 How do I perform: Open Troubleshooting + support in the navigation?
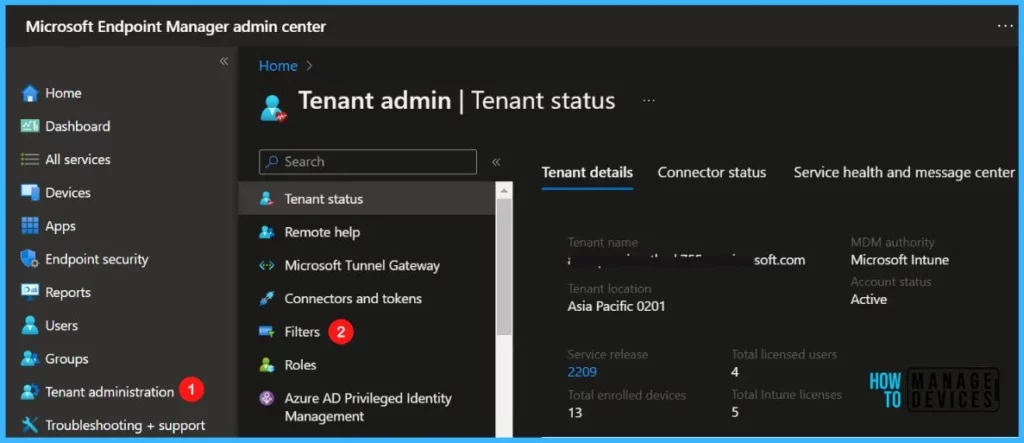click(125, 425)
